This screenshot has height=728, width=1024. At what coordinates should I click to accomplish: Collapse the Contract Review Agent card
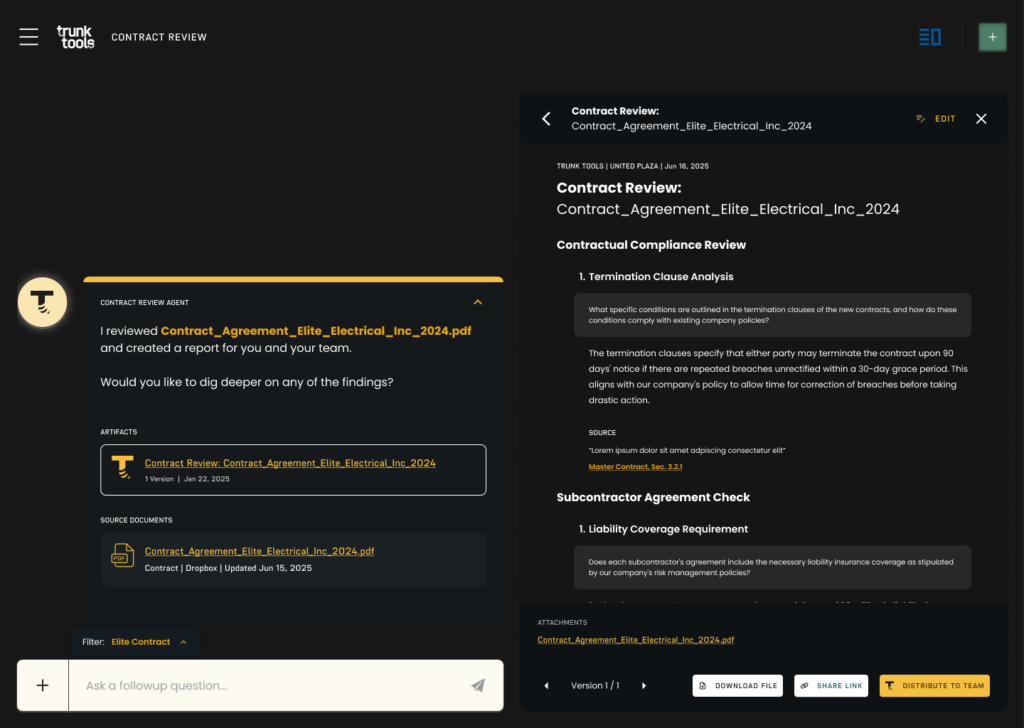pyautogui.click(x=478, y=302)
